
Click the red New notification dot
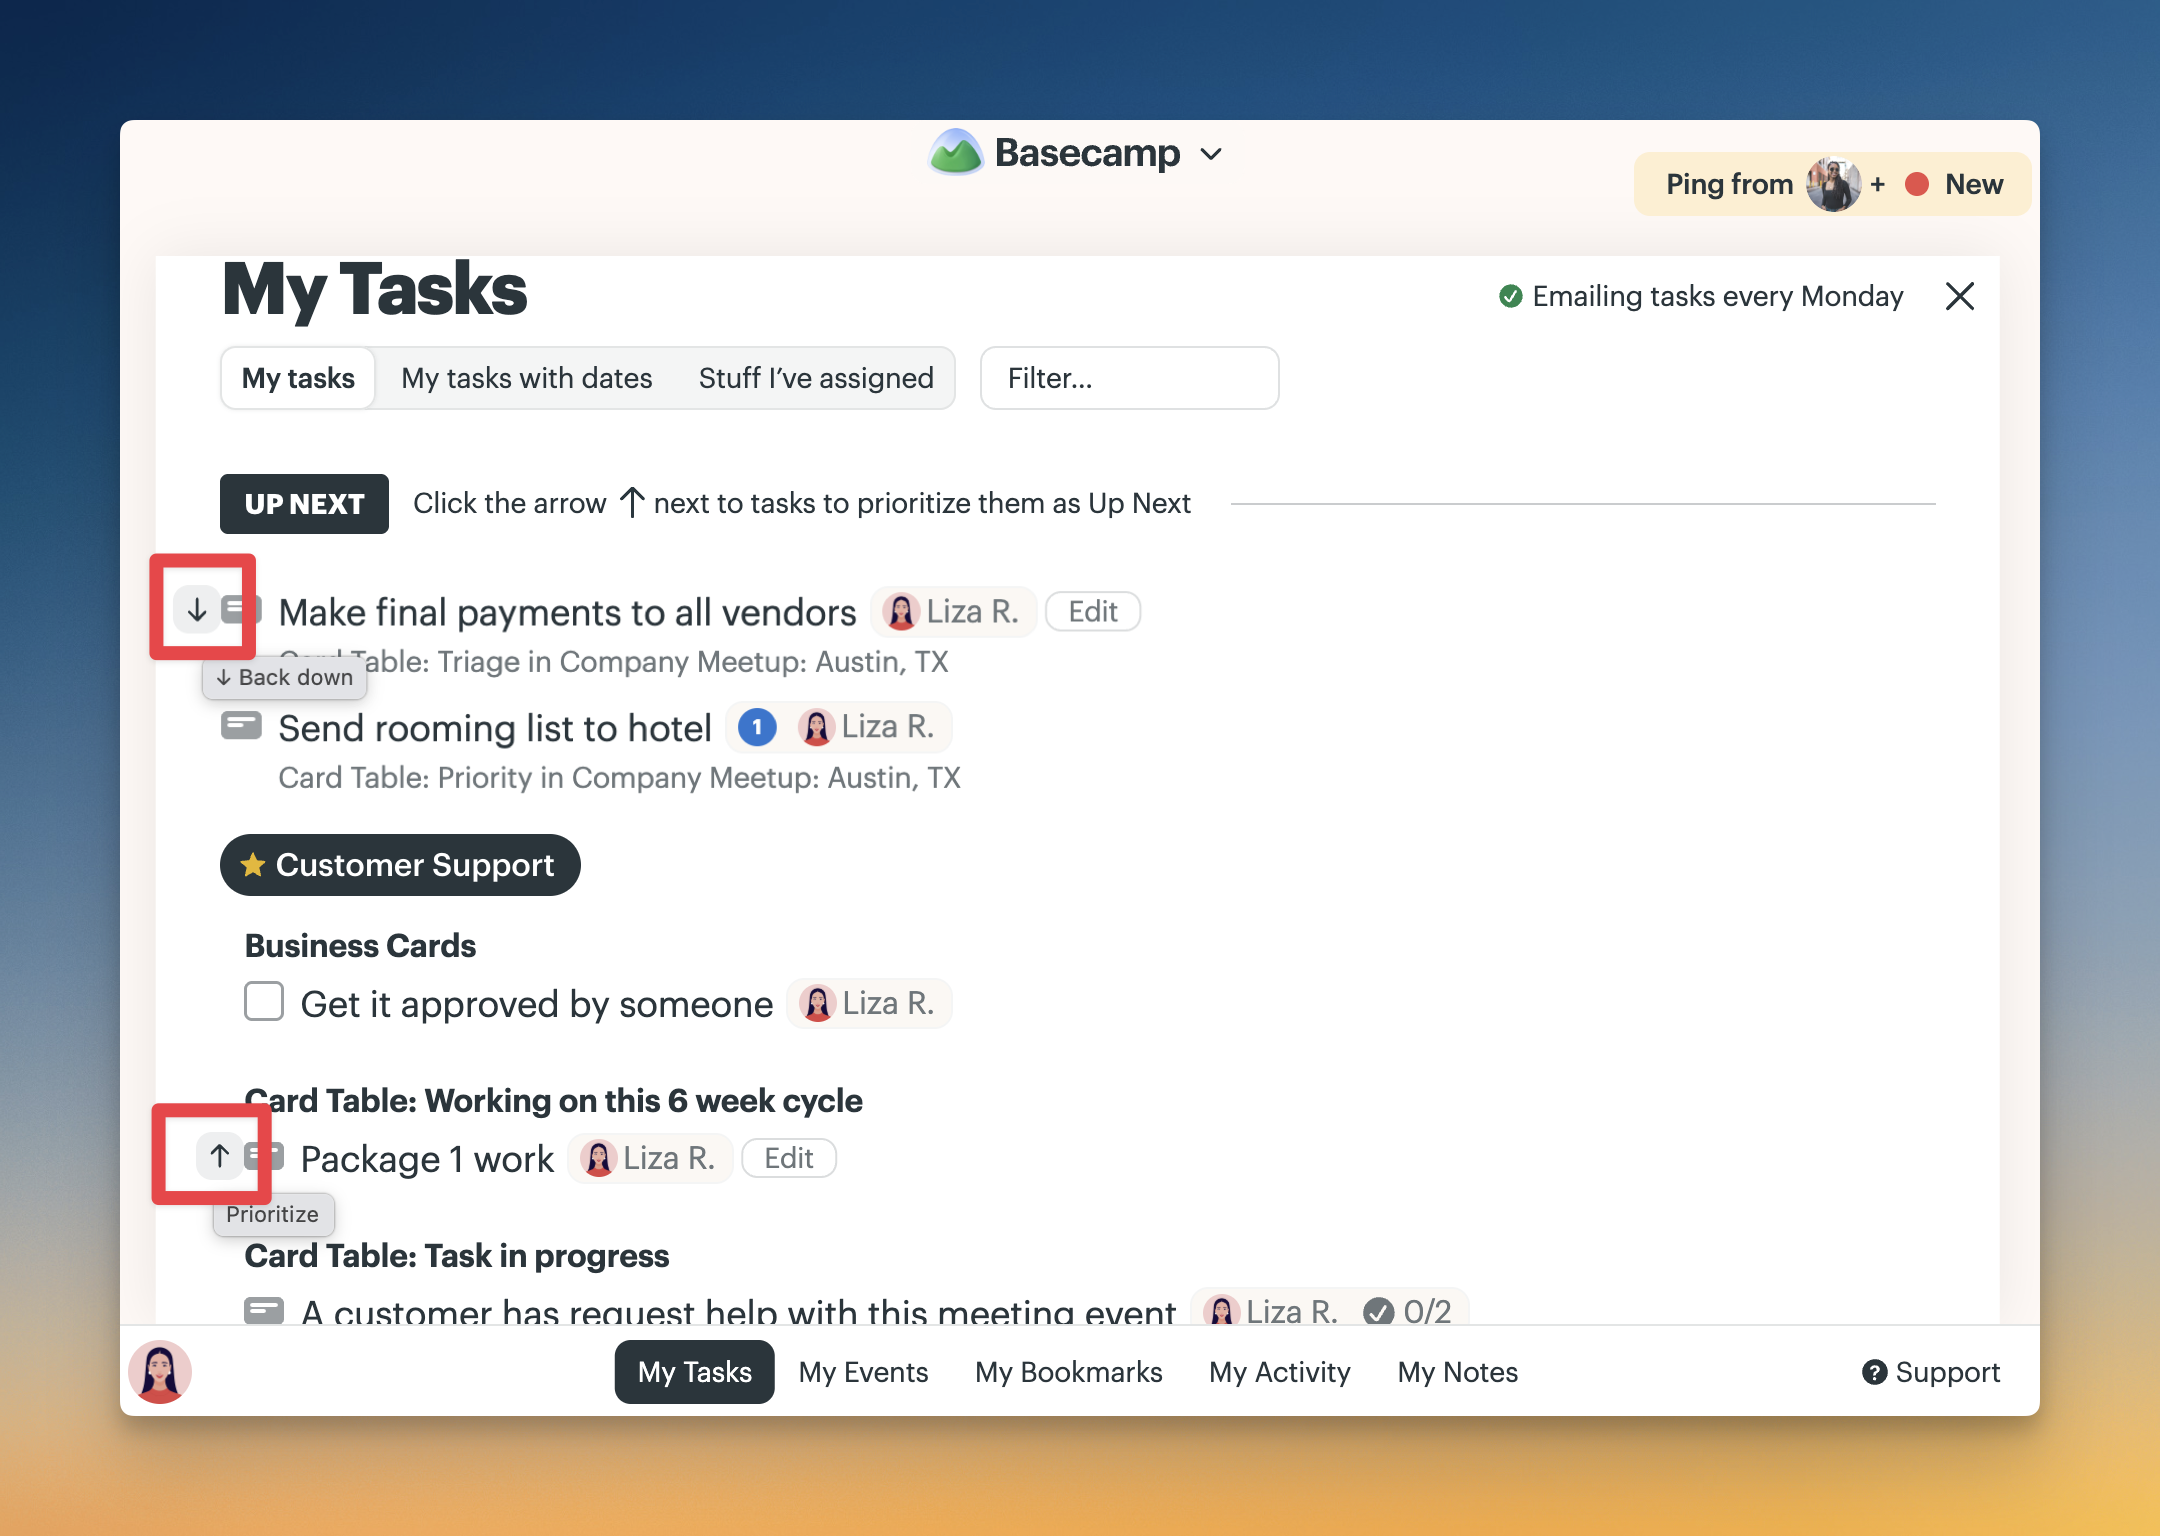[1917, 184]
